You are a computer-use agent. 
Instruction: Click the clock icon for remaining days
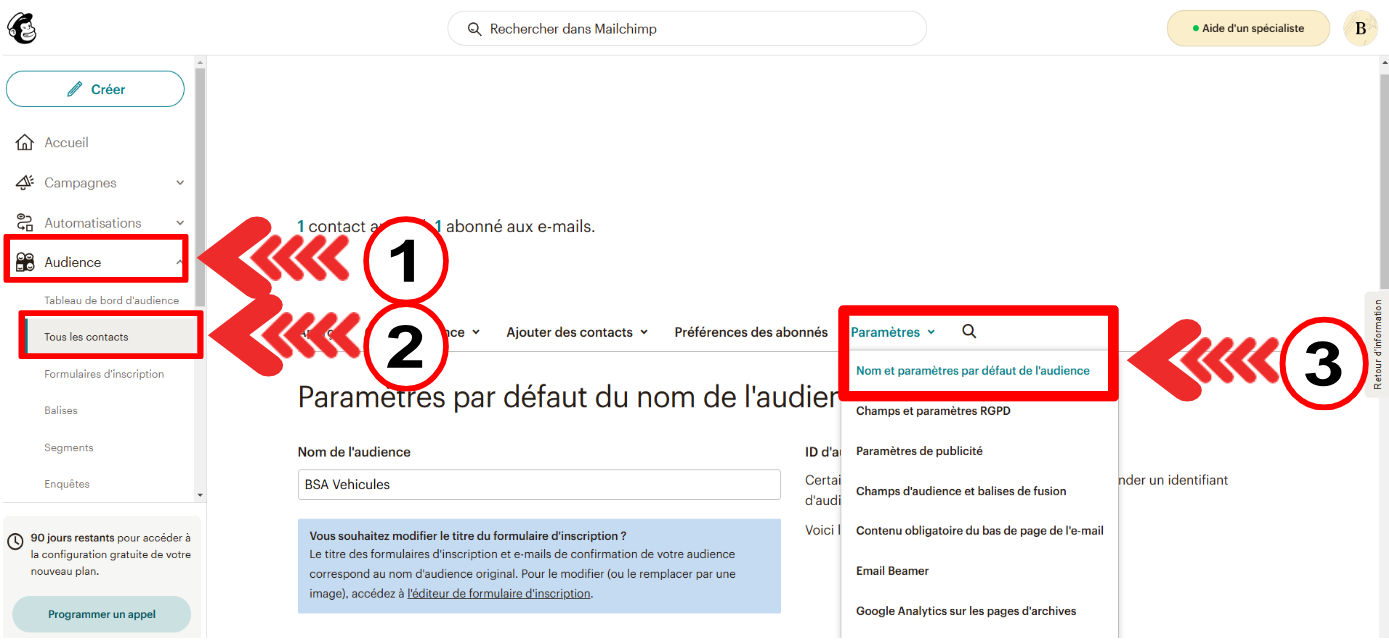(15, 541)
